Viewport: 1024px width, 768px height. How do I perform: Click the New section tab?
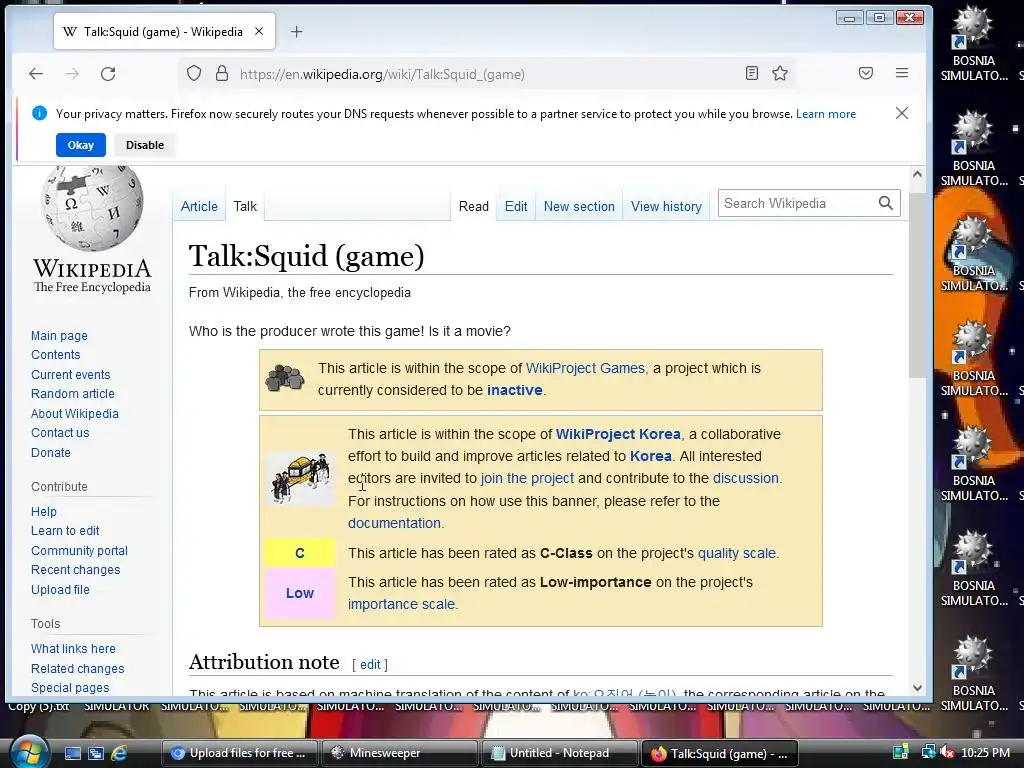click(579, 206)
